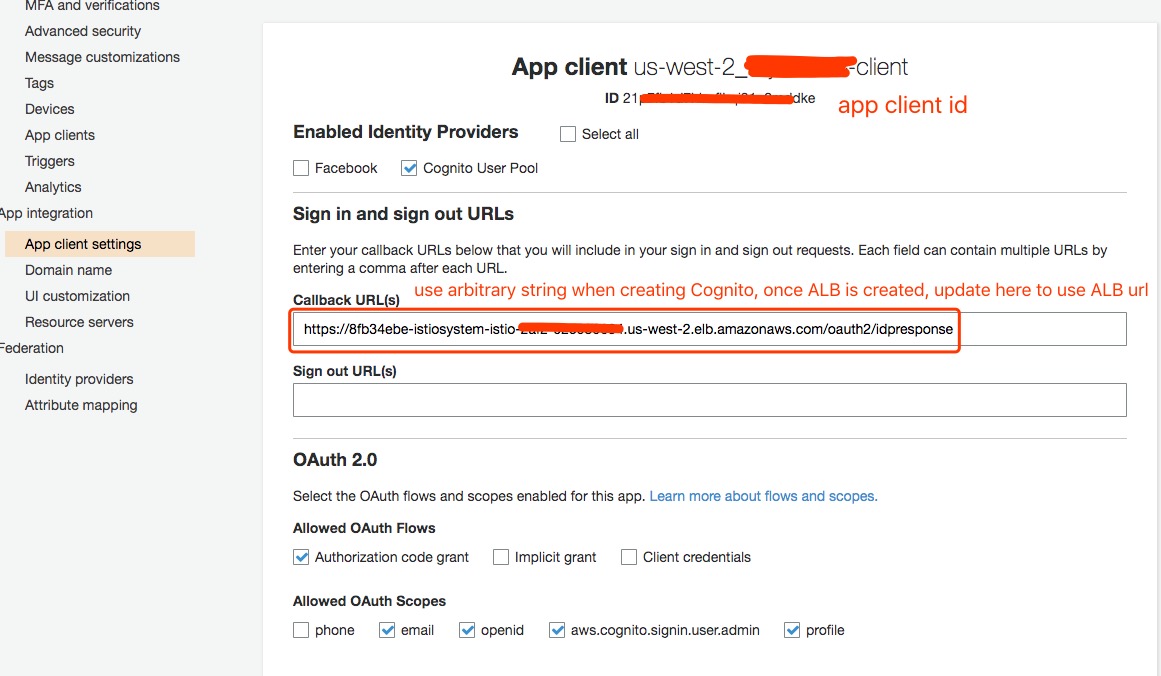Screen dimensions: 1161x676
Task: Toggle the Select all checkbox
Action: pyautogui.click(x=568, y=134)
